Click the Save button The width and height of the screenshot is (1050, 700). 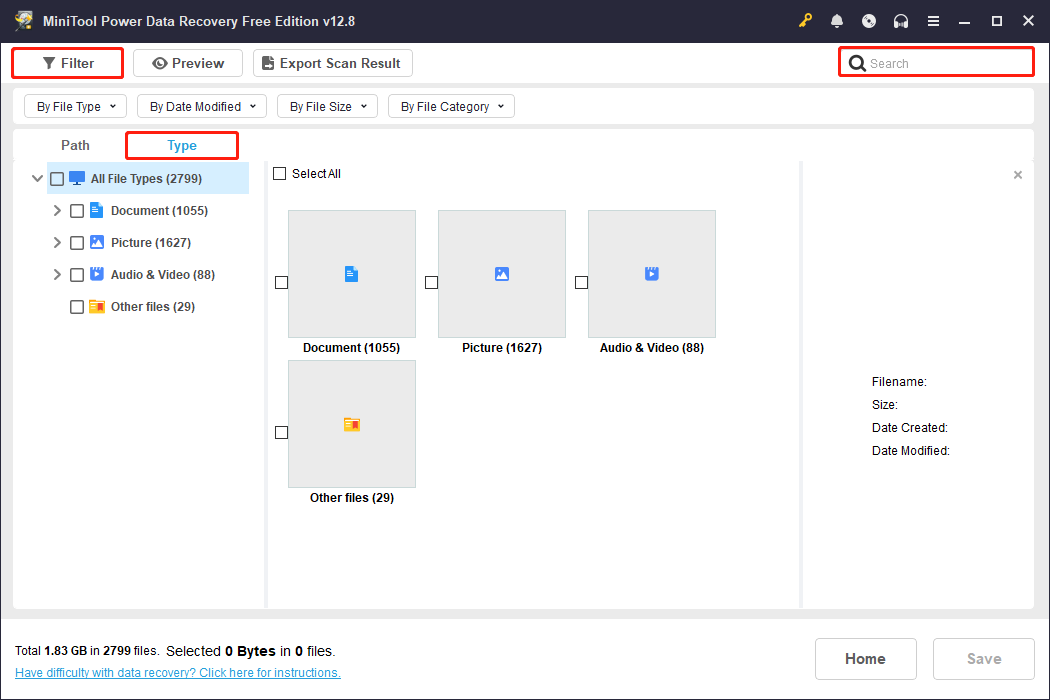(984, 658)
